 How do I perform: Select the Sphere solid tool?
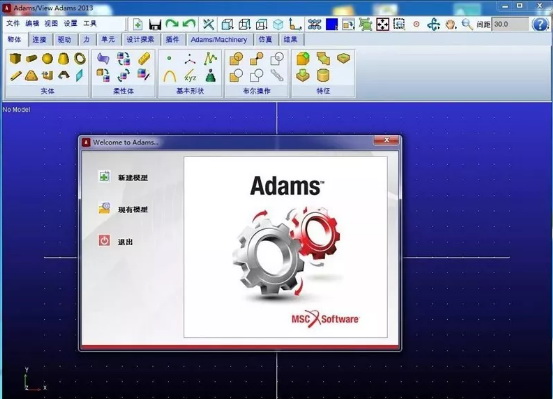click(47, 58)
